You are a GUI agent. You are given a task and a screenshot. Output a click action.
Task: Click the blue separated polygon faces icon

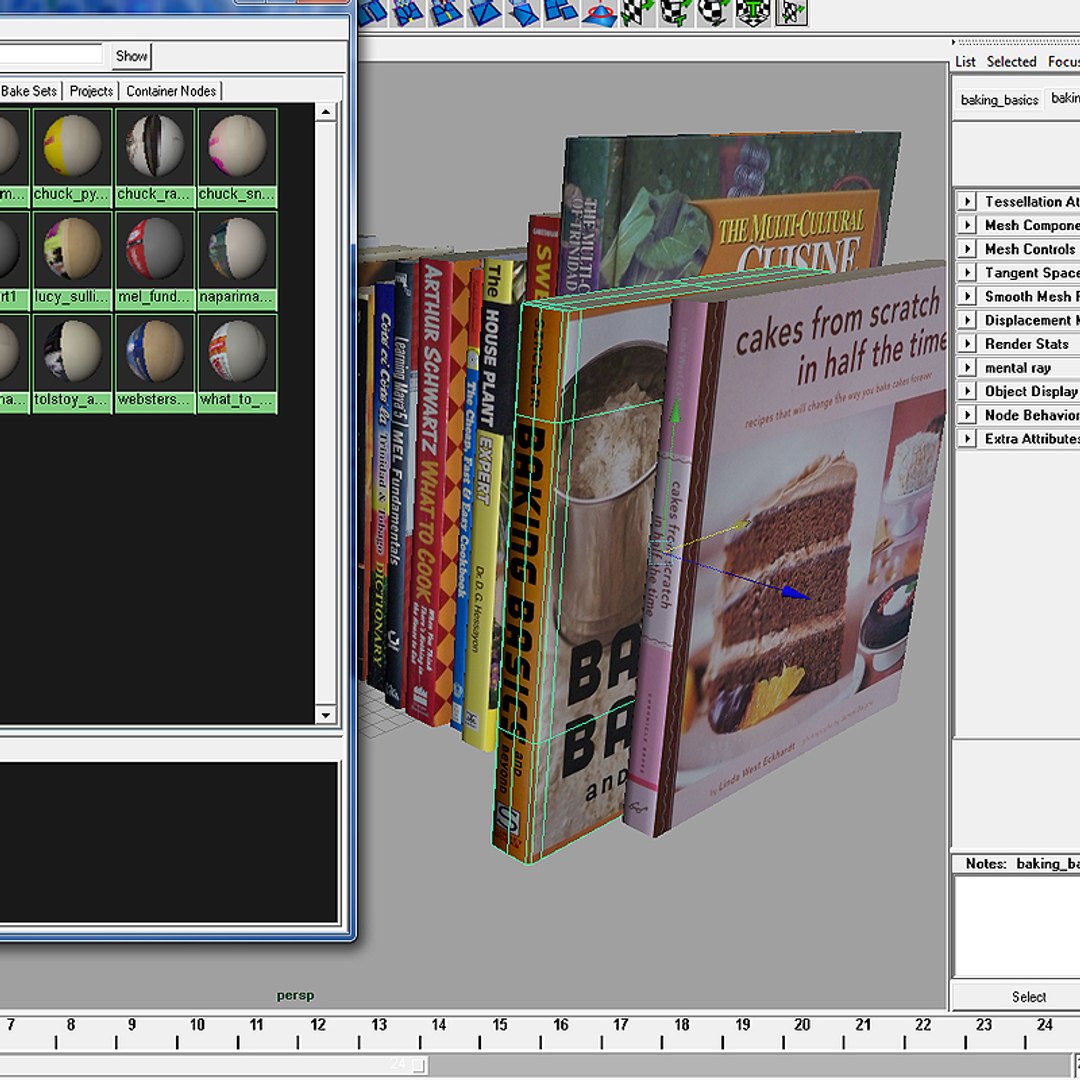561,13
